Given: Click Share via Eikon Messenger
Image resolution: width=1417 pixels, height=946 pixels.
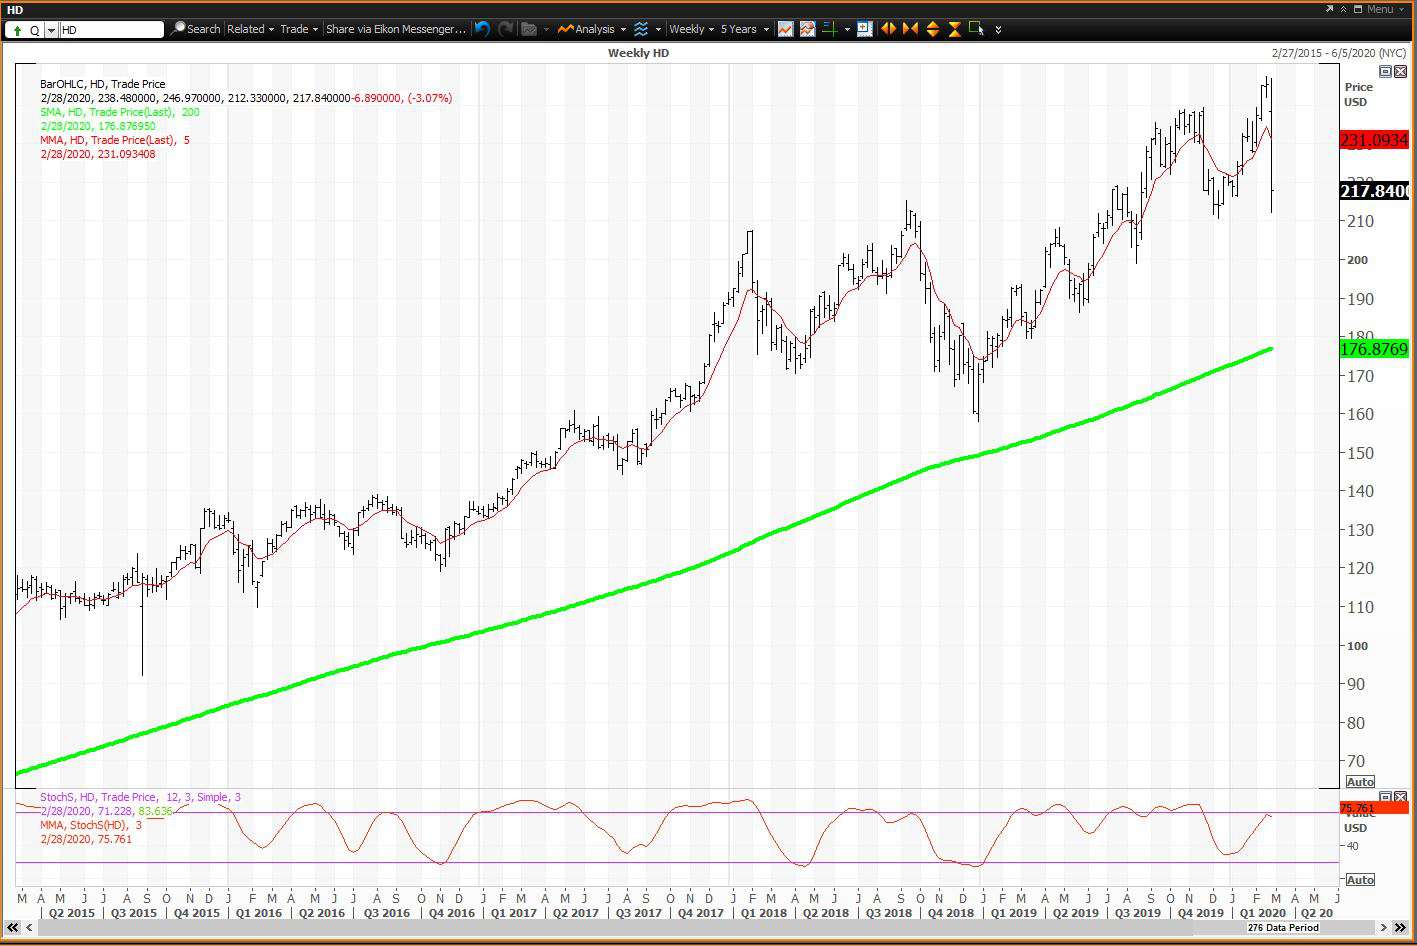Looking at the screenshot, I should point(395,28).
